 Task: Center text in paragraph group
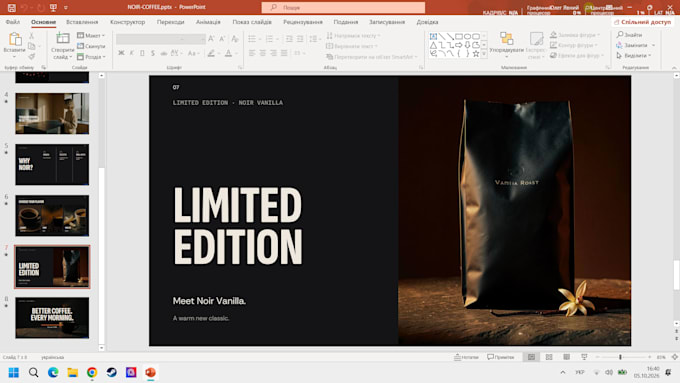coord(263,53)
